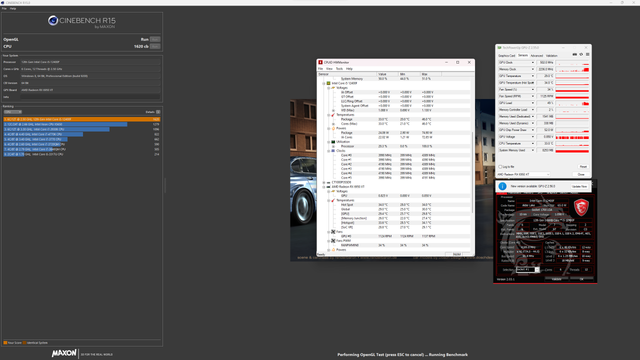This screenshot has height=360, width=640.
Task: Open Cinebench File menu
Action: pos(4,9)
